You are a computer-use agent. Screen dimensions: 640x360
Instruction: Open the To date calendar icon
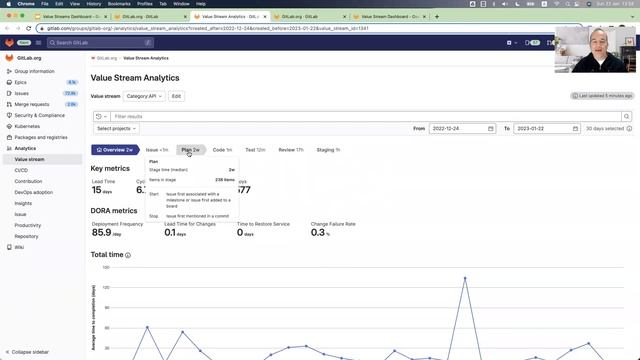pos(576,129)
